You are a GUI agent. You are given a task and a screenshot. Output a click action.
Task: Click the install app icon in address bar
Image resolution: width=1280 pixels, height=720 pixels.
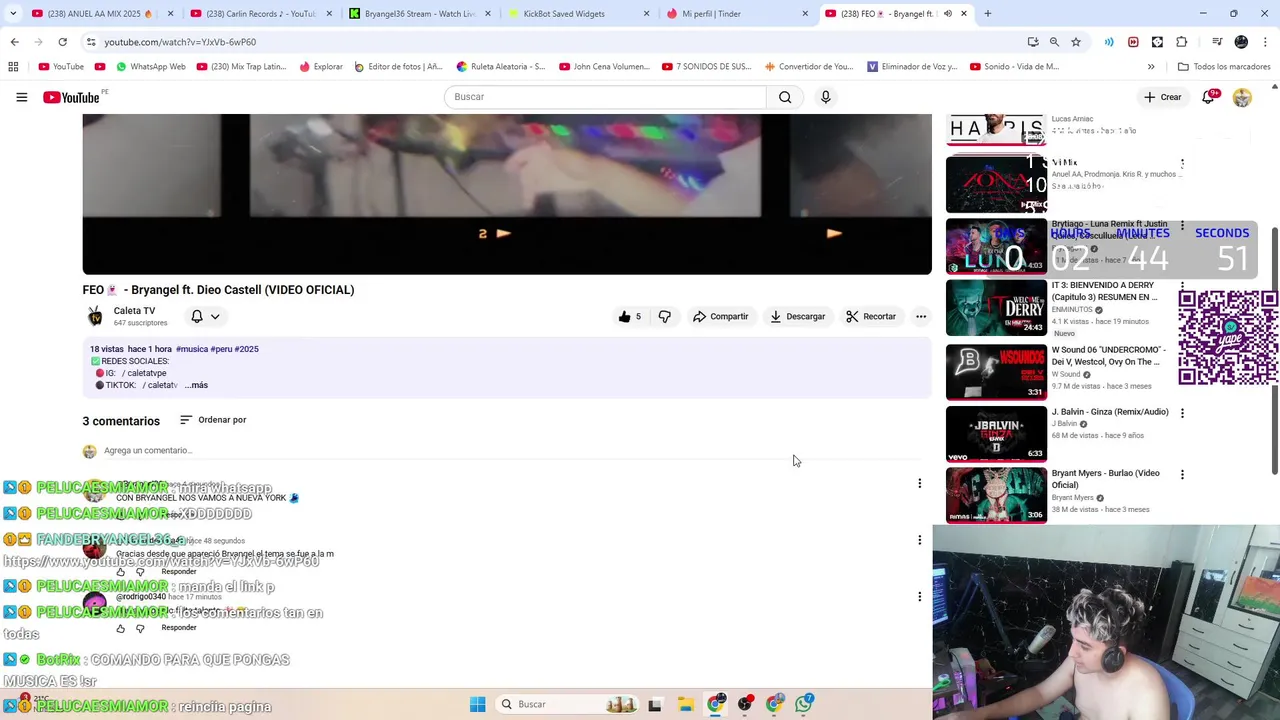(1033, 42)
